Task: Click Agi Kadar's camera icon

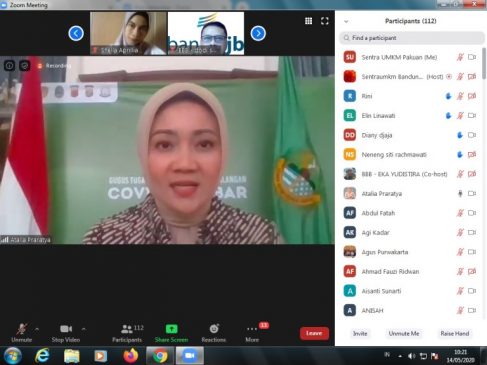Action: coord(472,232)
